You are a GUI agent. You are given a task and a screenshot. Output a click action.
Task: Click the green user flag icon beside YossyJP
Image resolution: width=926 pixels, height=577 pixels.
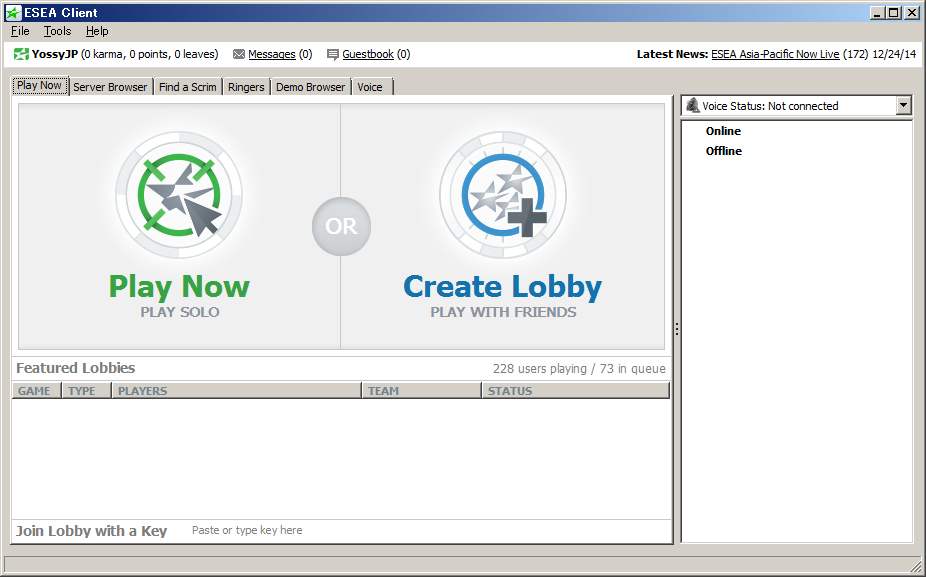point(21,54)
